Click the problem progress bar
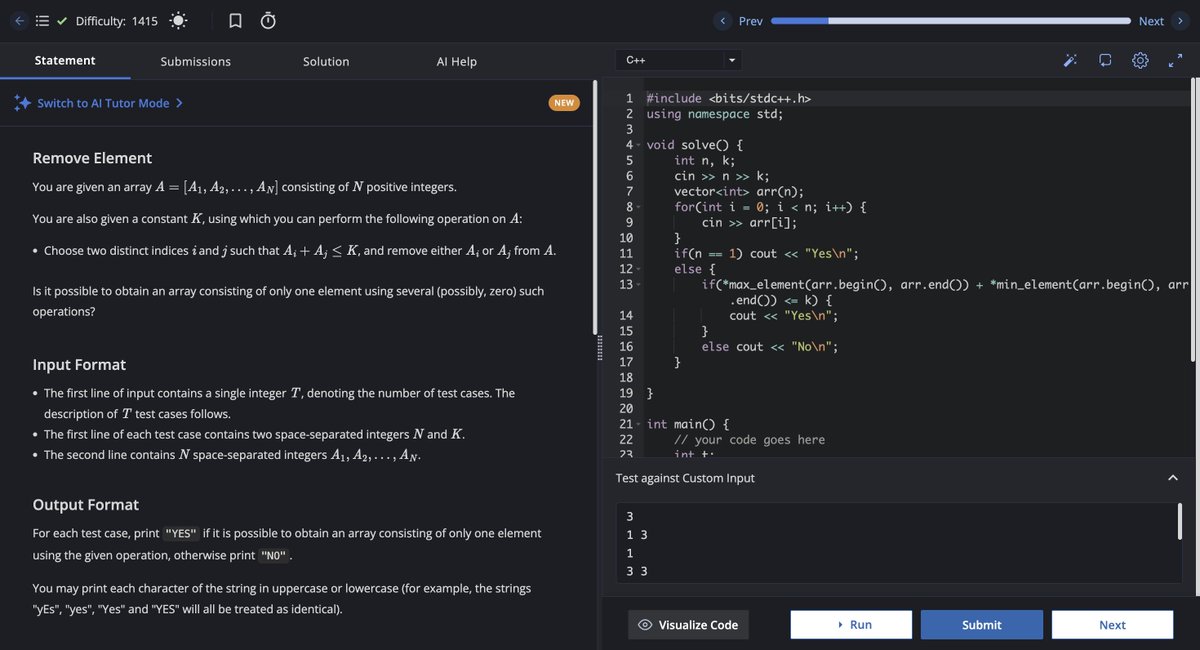1200x650 pixels. (x=950, y=18)
